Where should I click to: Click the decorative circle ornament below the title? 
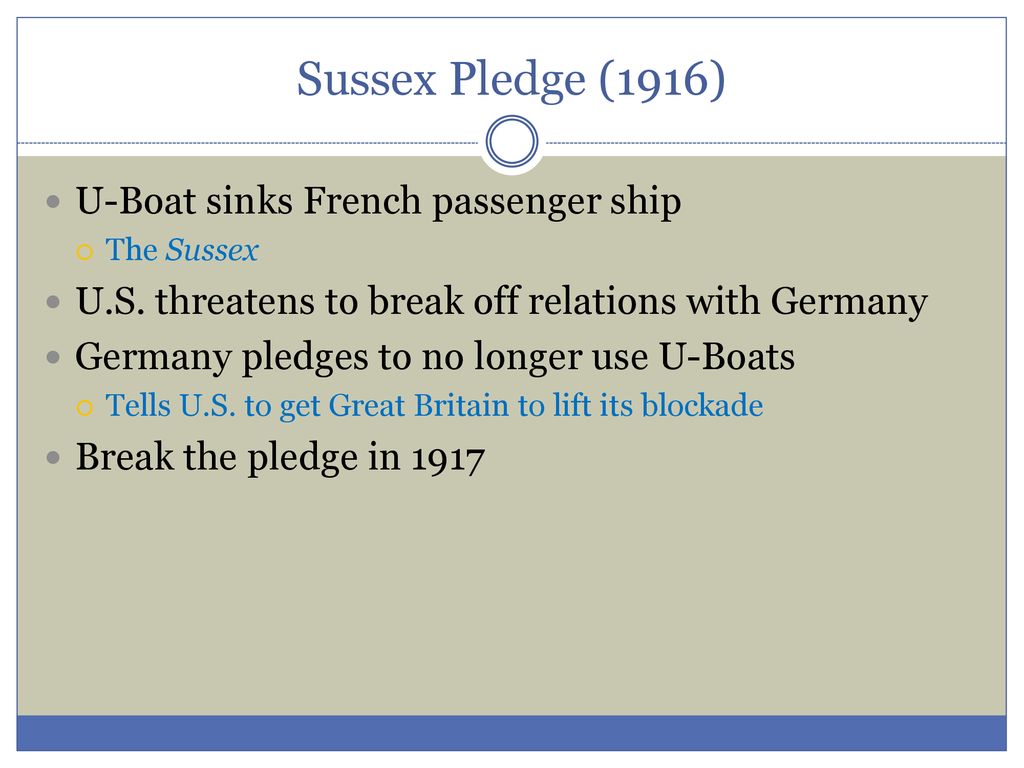(x=512, y=141)
